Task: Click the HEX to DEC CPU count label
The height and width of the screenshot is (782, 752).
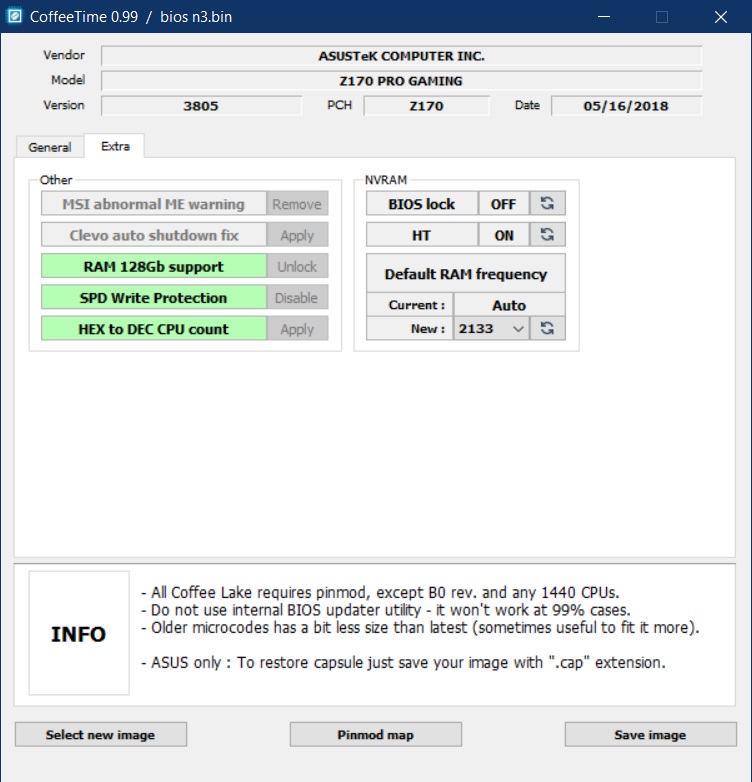Action: tap(154, 329)
